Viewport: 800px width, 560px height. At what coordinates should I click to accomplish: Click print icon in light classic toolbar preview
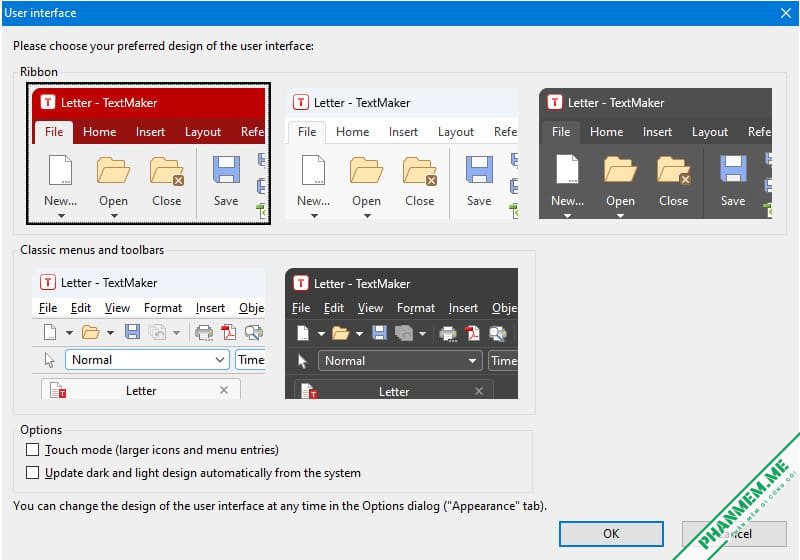[x=204, y=333]
